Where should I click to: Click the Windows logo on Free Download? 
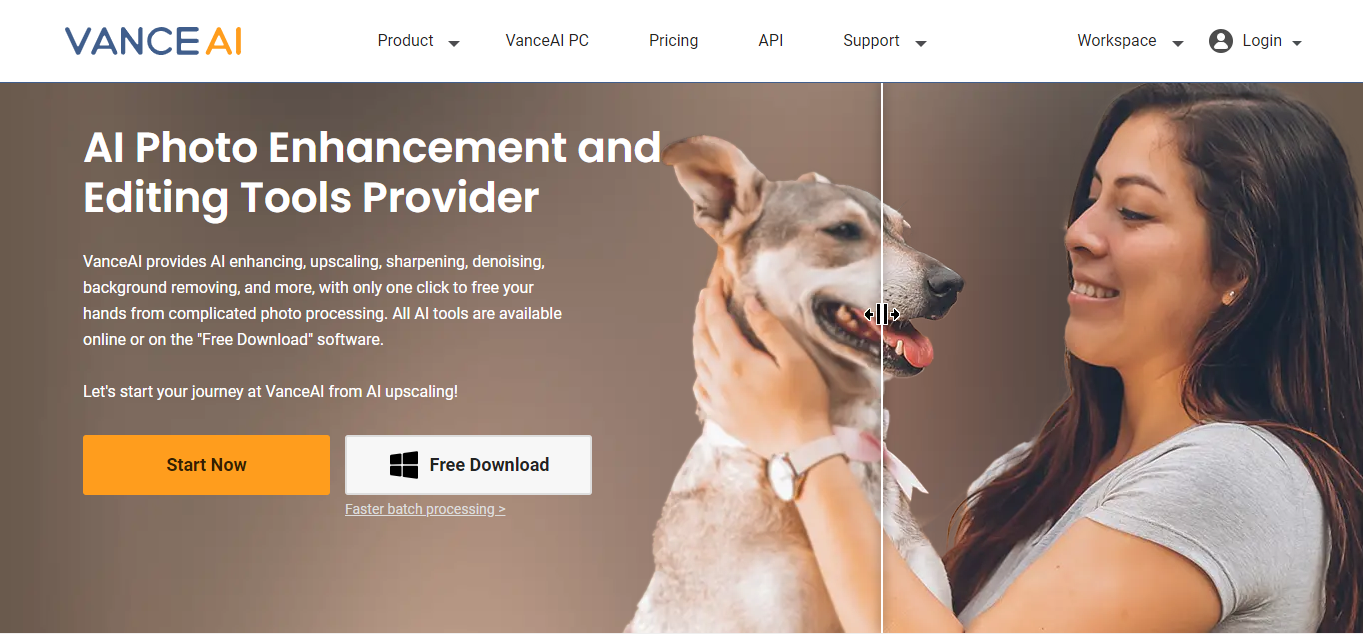point(404,465)
